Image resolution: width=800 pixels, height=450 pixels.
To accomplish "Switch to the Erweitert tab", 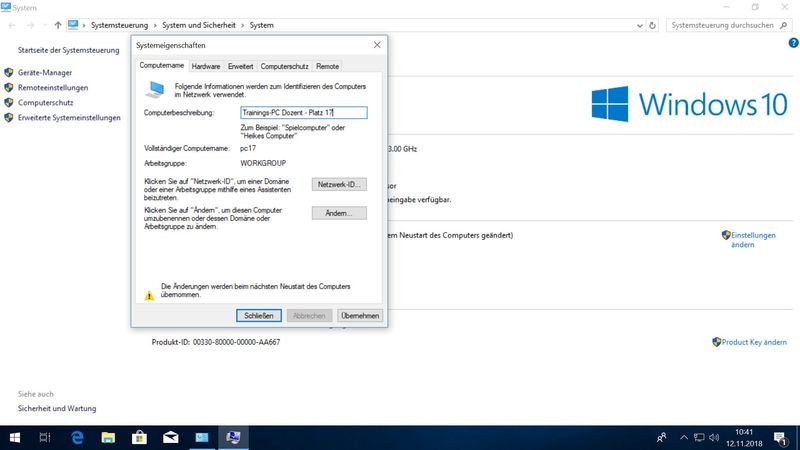I will coord(240,66).
